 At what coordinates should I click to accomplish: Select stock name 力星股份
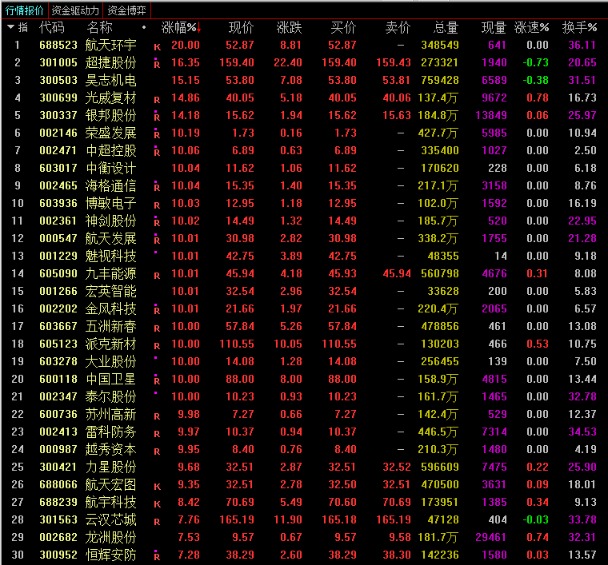tap(111, 467)
